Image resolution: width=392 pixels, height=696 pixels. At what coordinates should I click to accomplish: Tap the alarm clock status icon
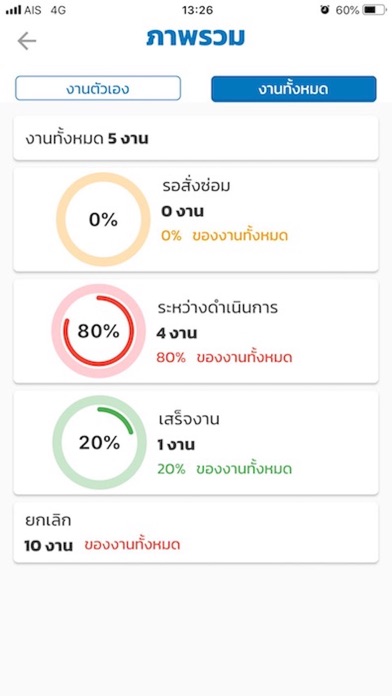pyautogui.click(x=325, y=10)
